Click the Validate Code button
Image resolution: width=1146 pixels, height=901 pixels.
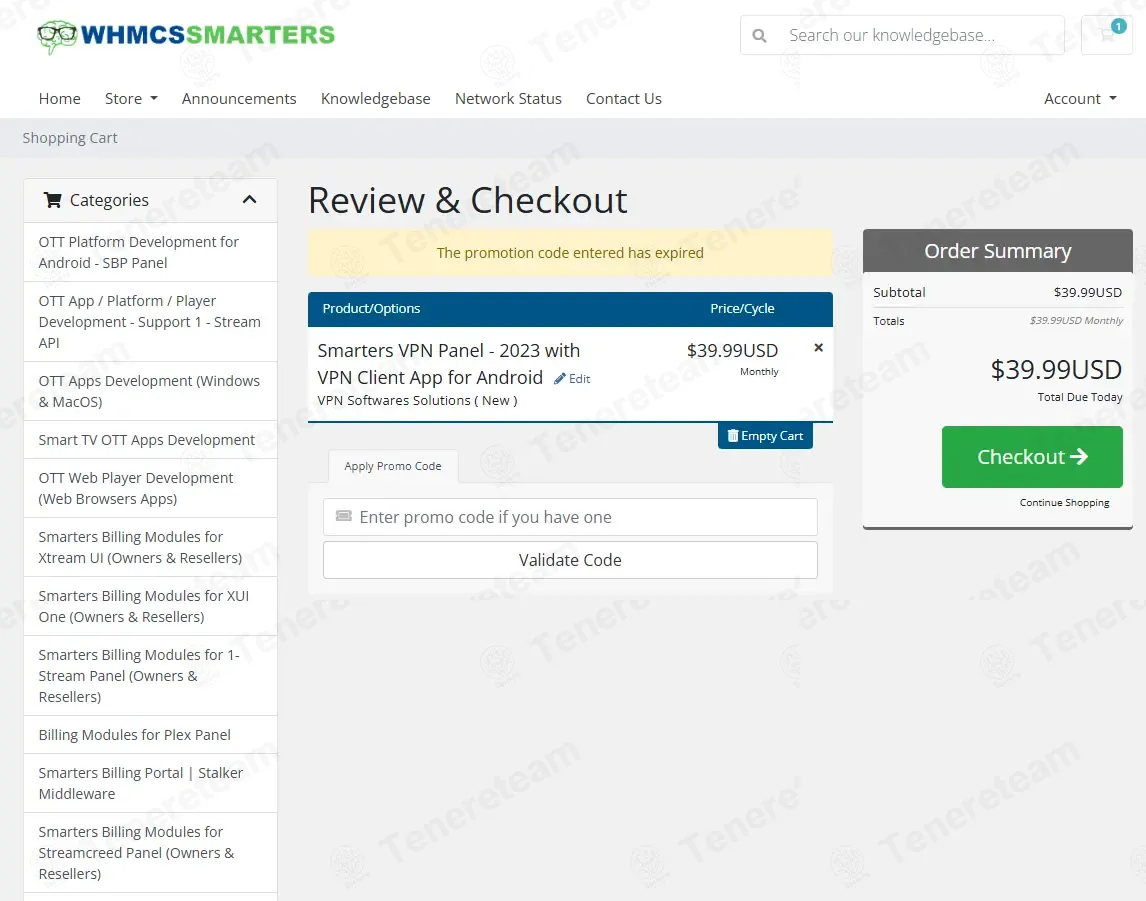570,560
